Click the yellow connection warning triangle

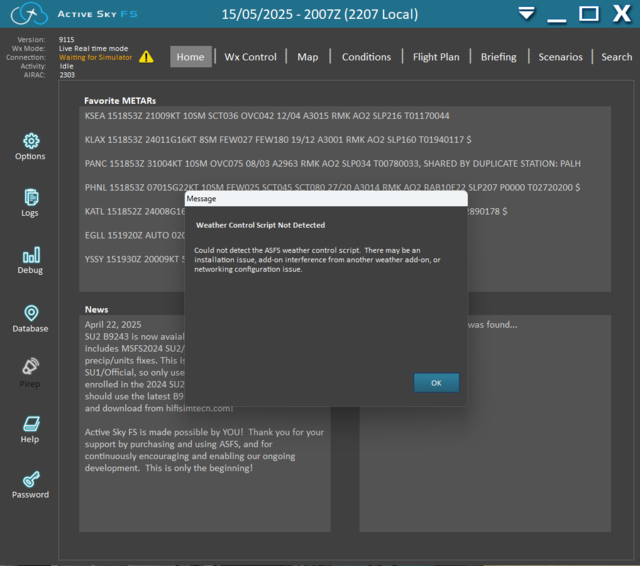point(146,57)
